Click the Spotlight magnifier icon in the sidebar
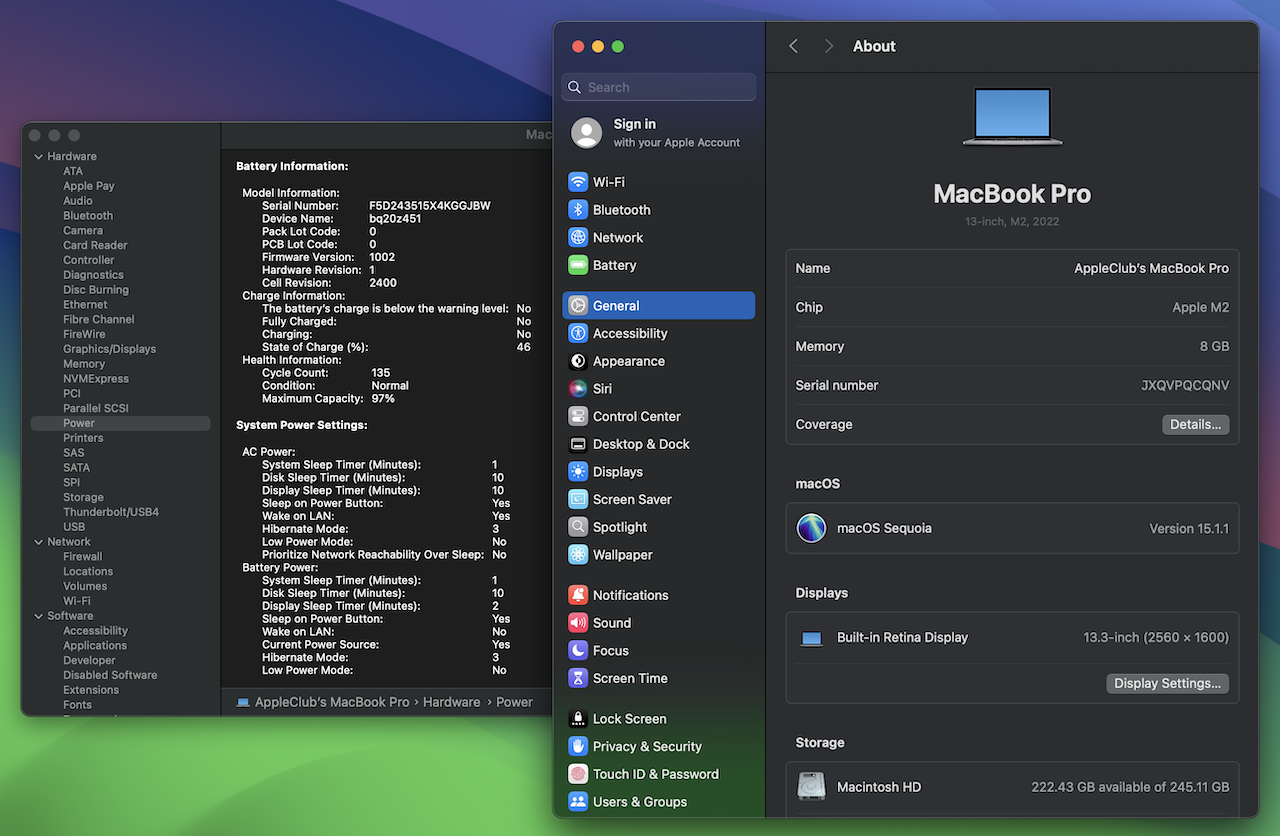Screen dimensions: 1280x836 click(x=578, y=527)
